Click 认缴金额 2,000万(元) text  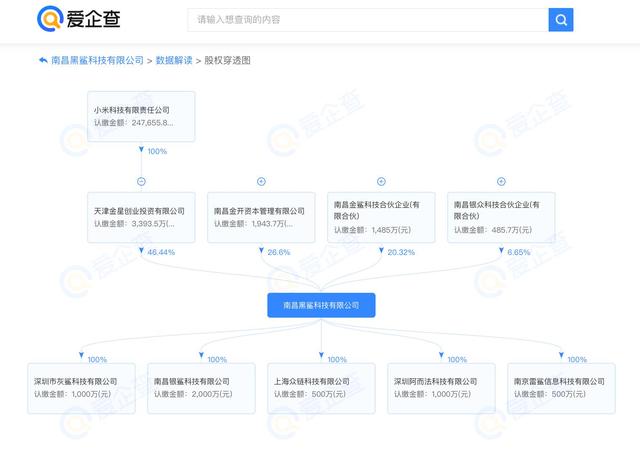point(193,394)
